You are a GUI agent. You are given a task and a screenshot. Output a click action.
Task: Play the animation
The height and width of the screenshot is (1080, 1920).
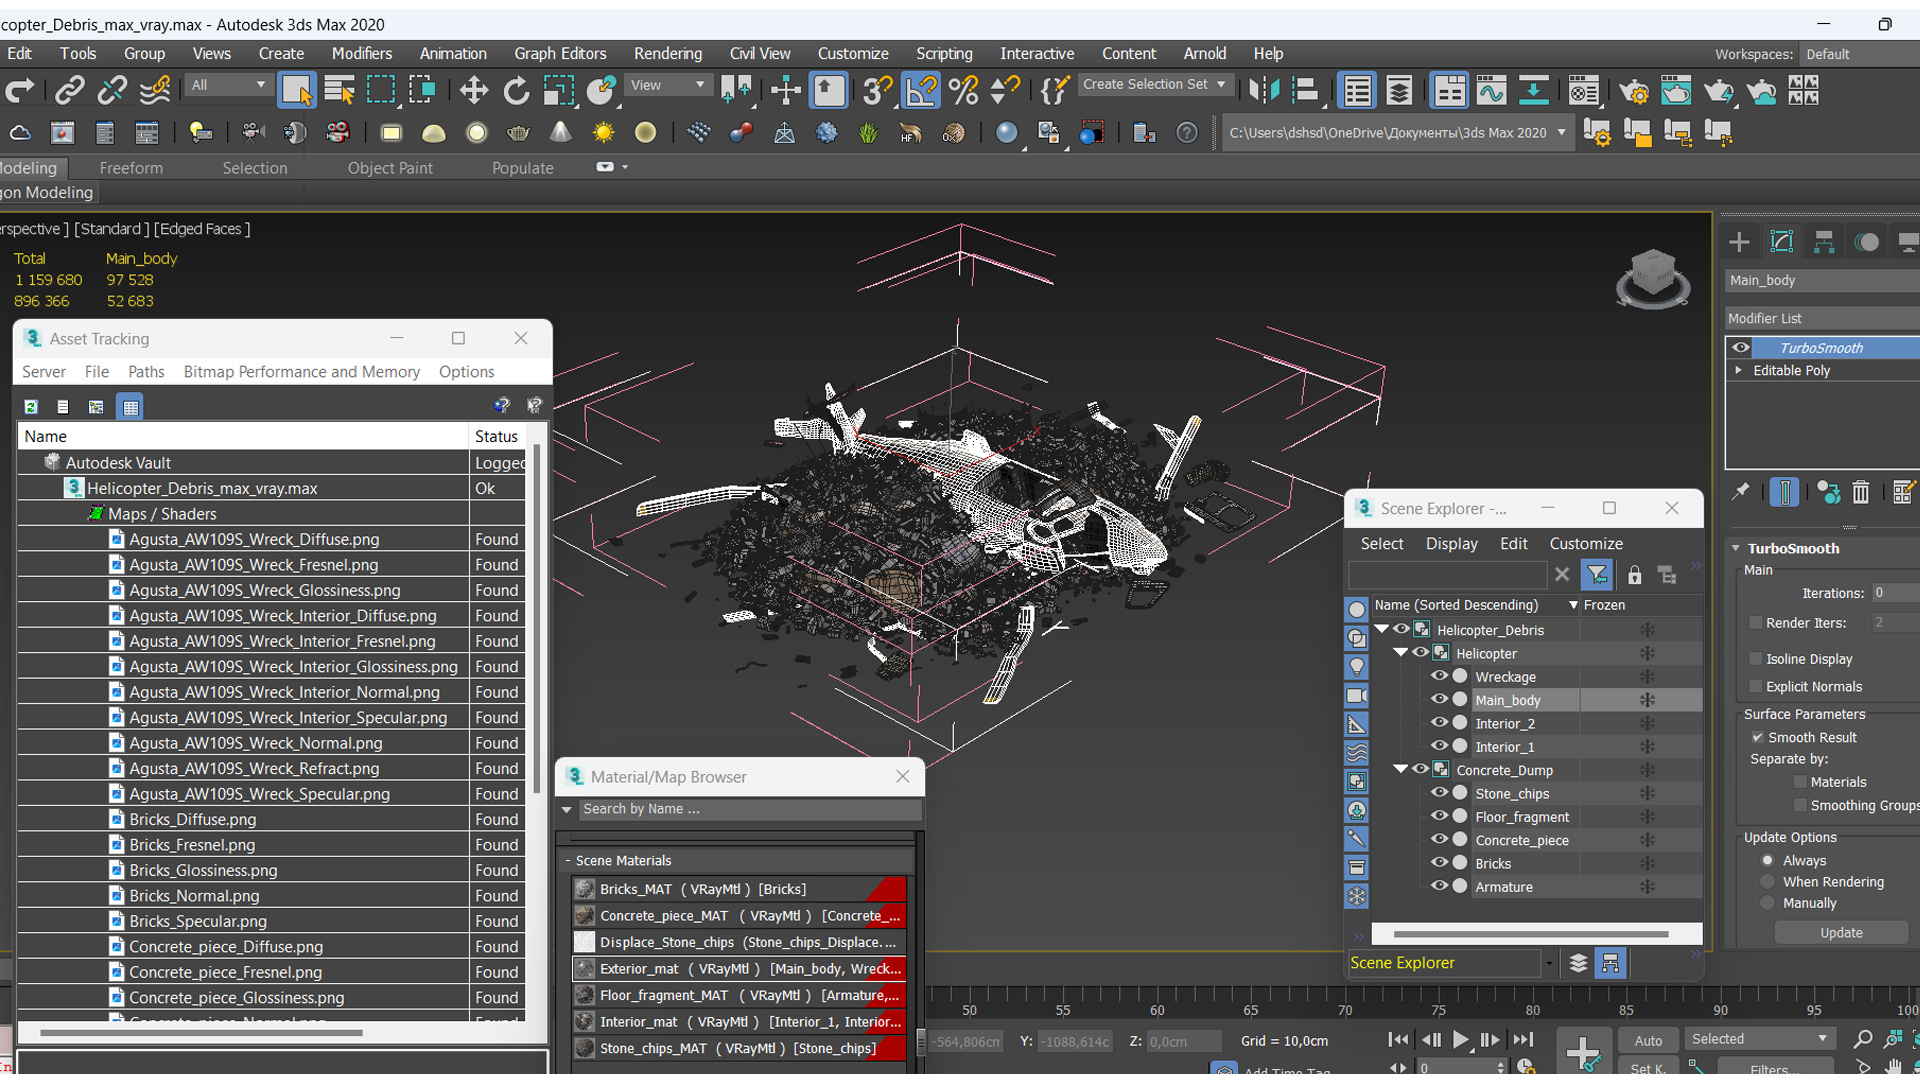(1460, 1040)
